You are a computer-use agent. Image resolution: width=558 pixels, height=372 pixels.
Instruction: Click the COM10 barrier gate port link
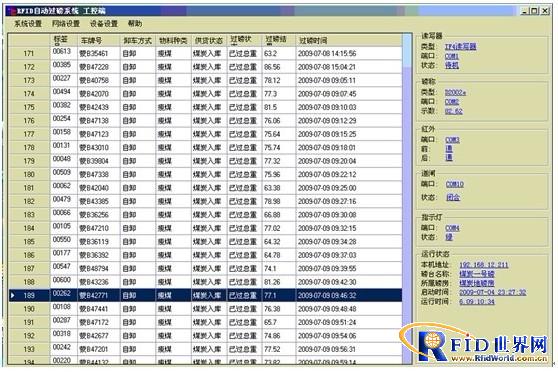click(x=455, y=184)
